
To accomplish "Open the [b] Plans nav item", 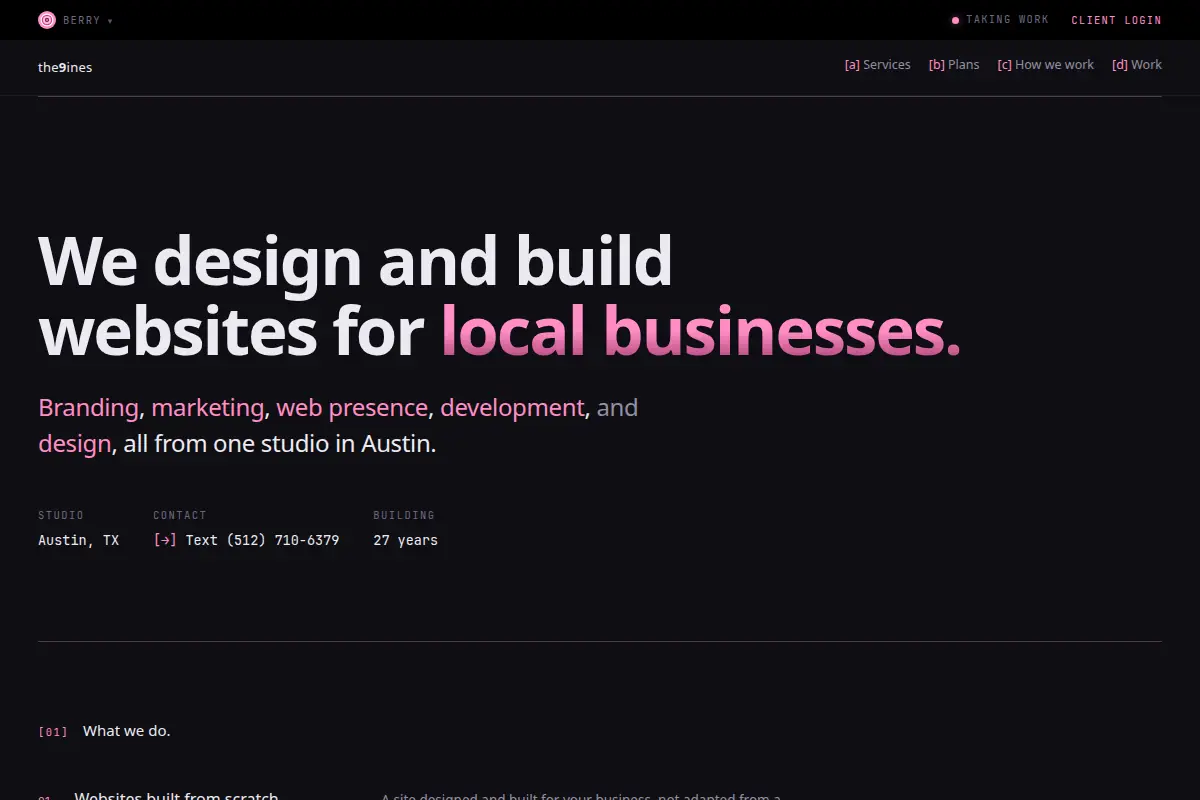I will pos(954,65).
